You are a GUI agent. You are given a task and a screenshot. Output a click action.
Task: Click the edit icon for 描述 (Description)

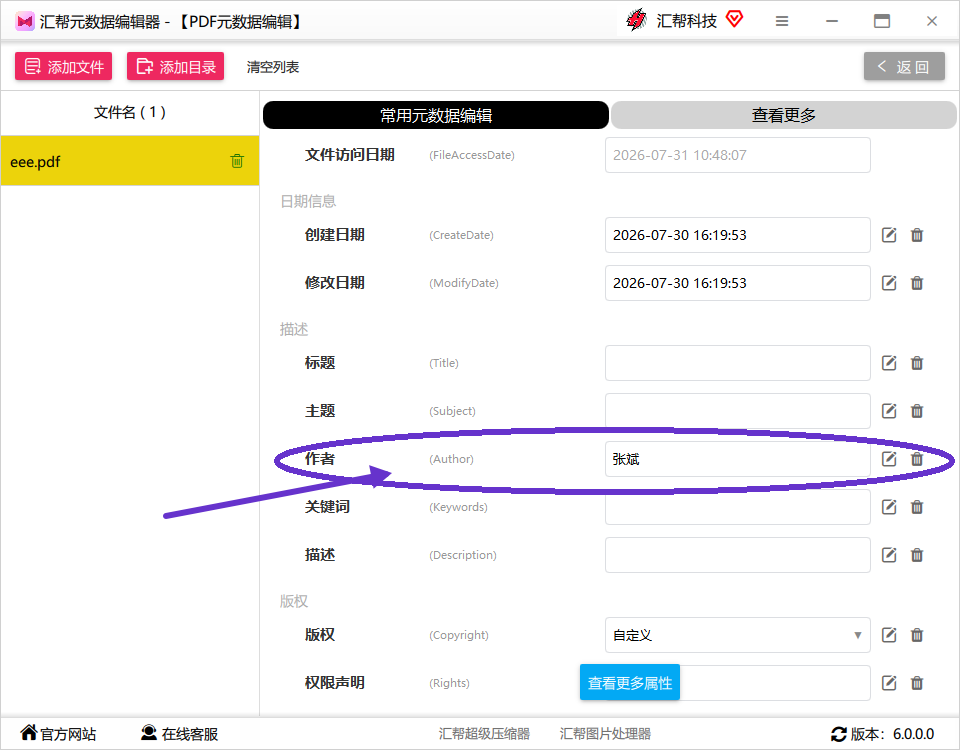pos(889,555)
